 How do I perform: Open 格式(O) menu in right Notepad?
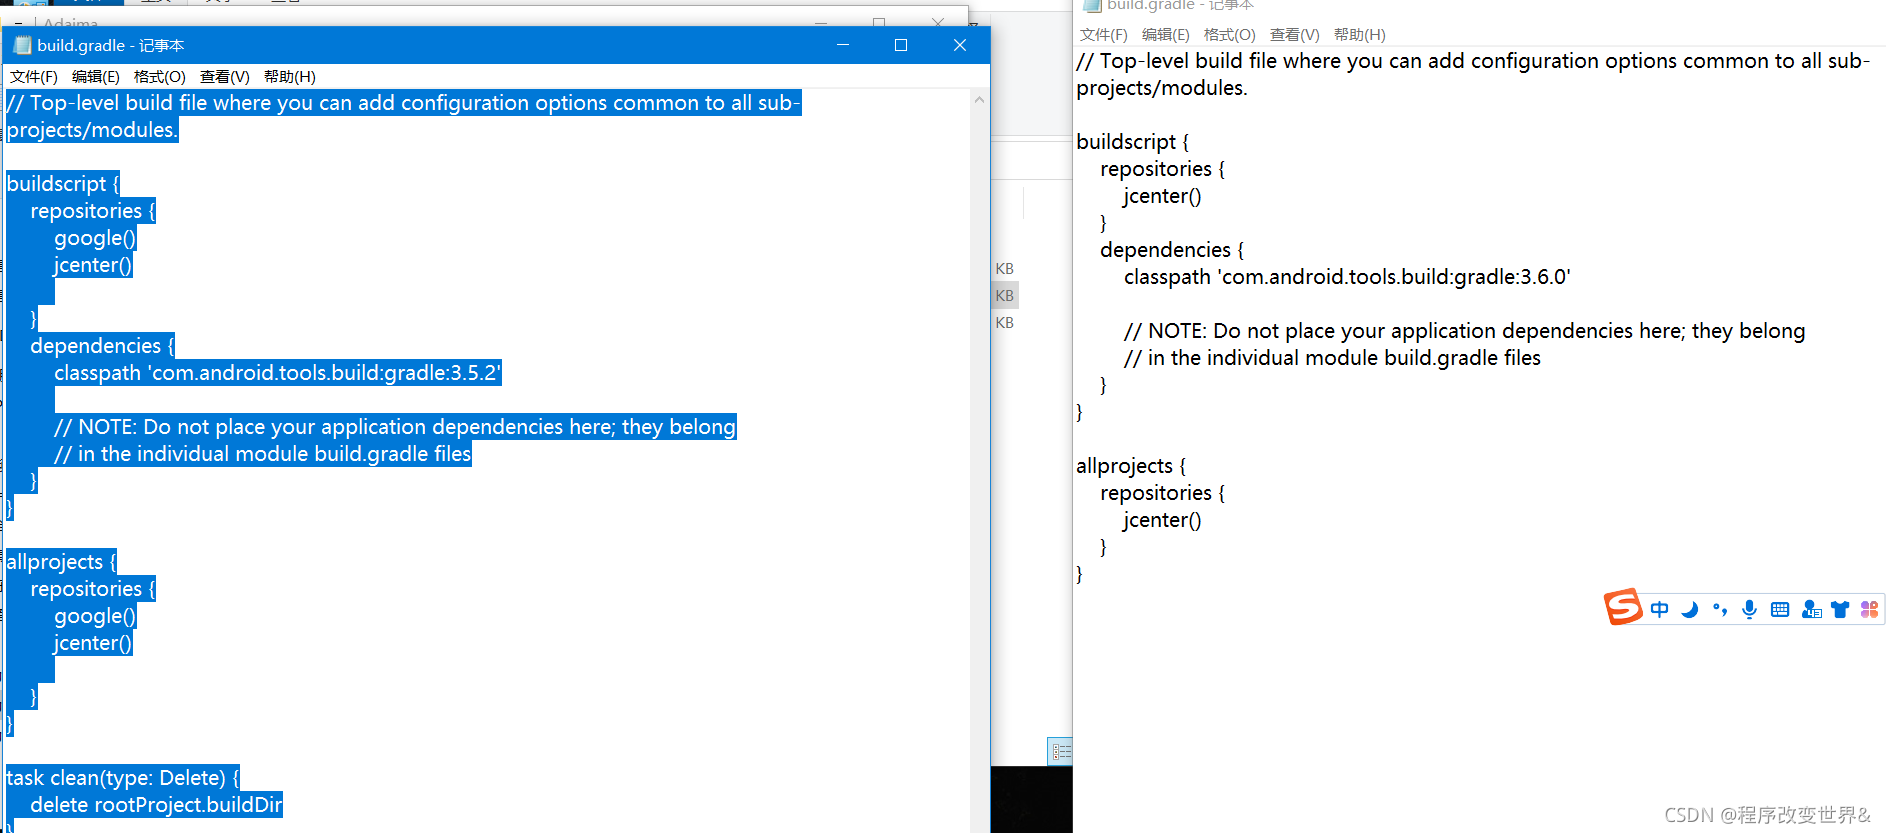1229,35
